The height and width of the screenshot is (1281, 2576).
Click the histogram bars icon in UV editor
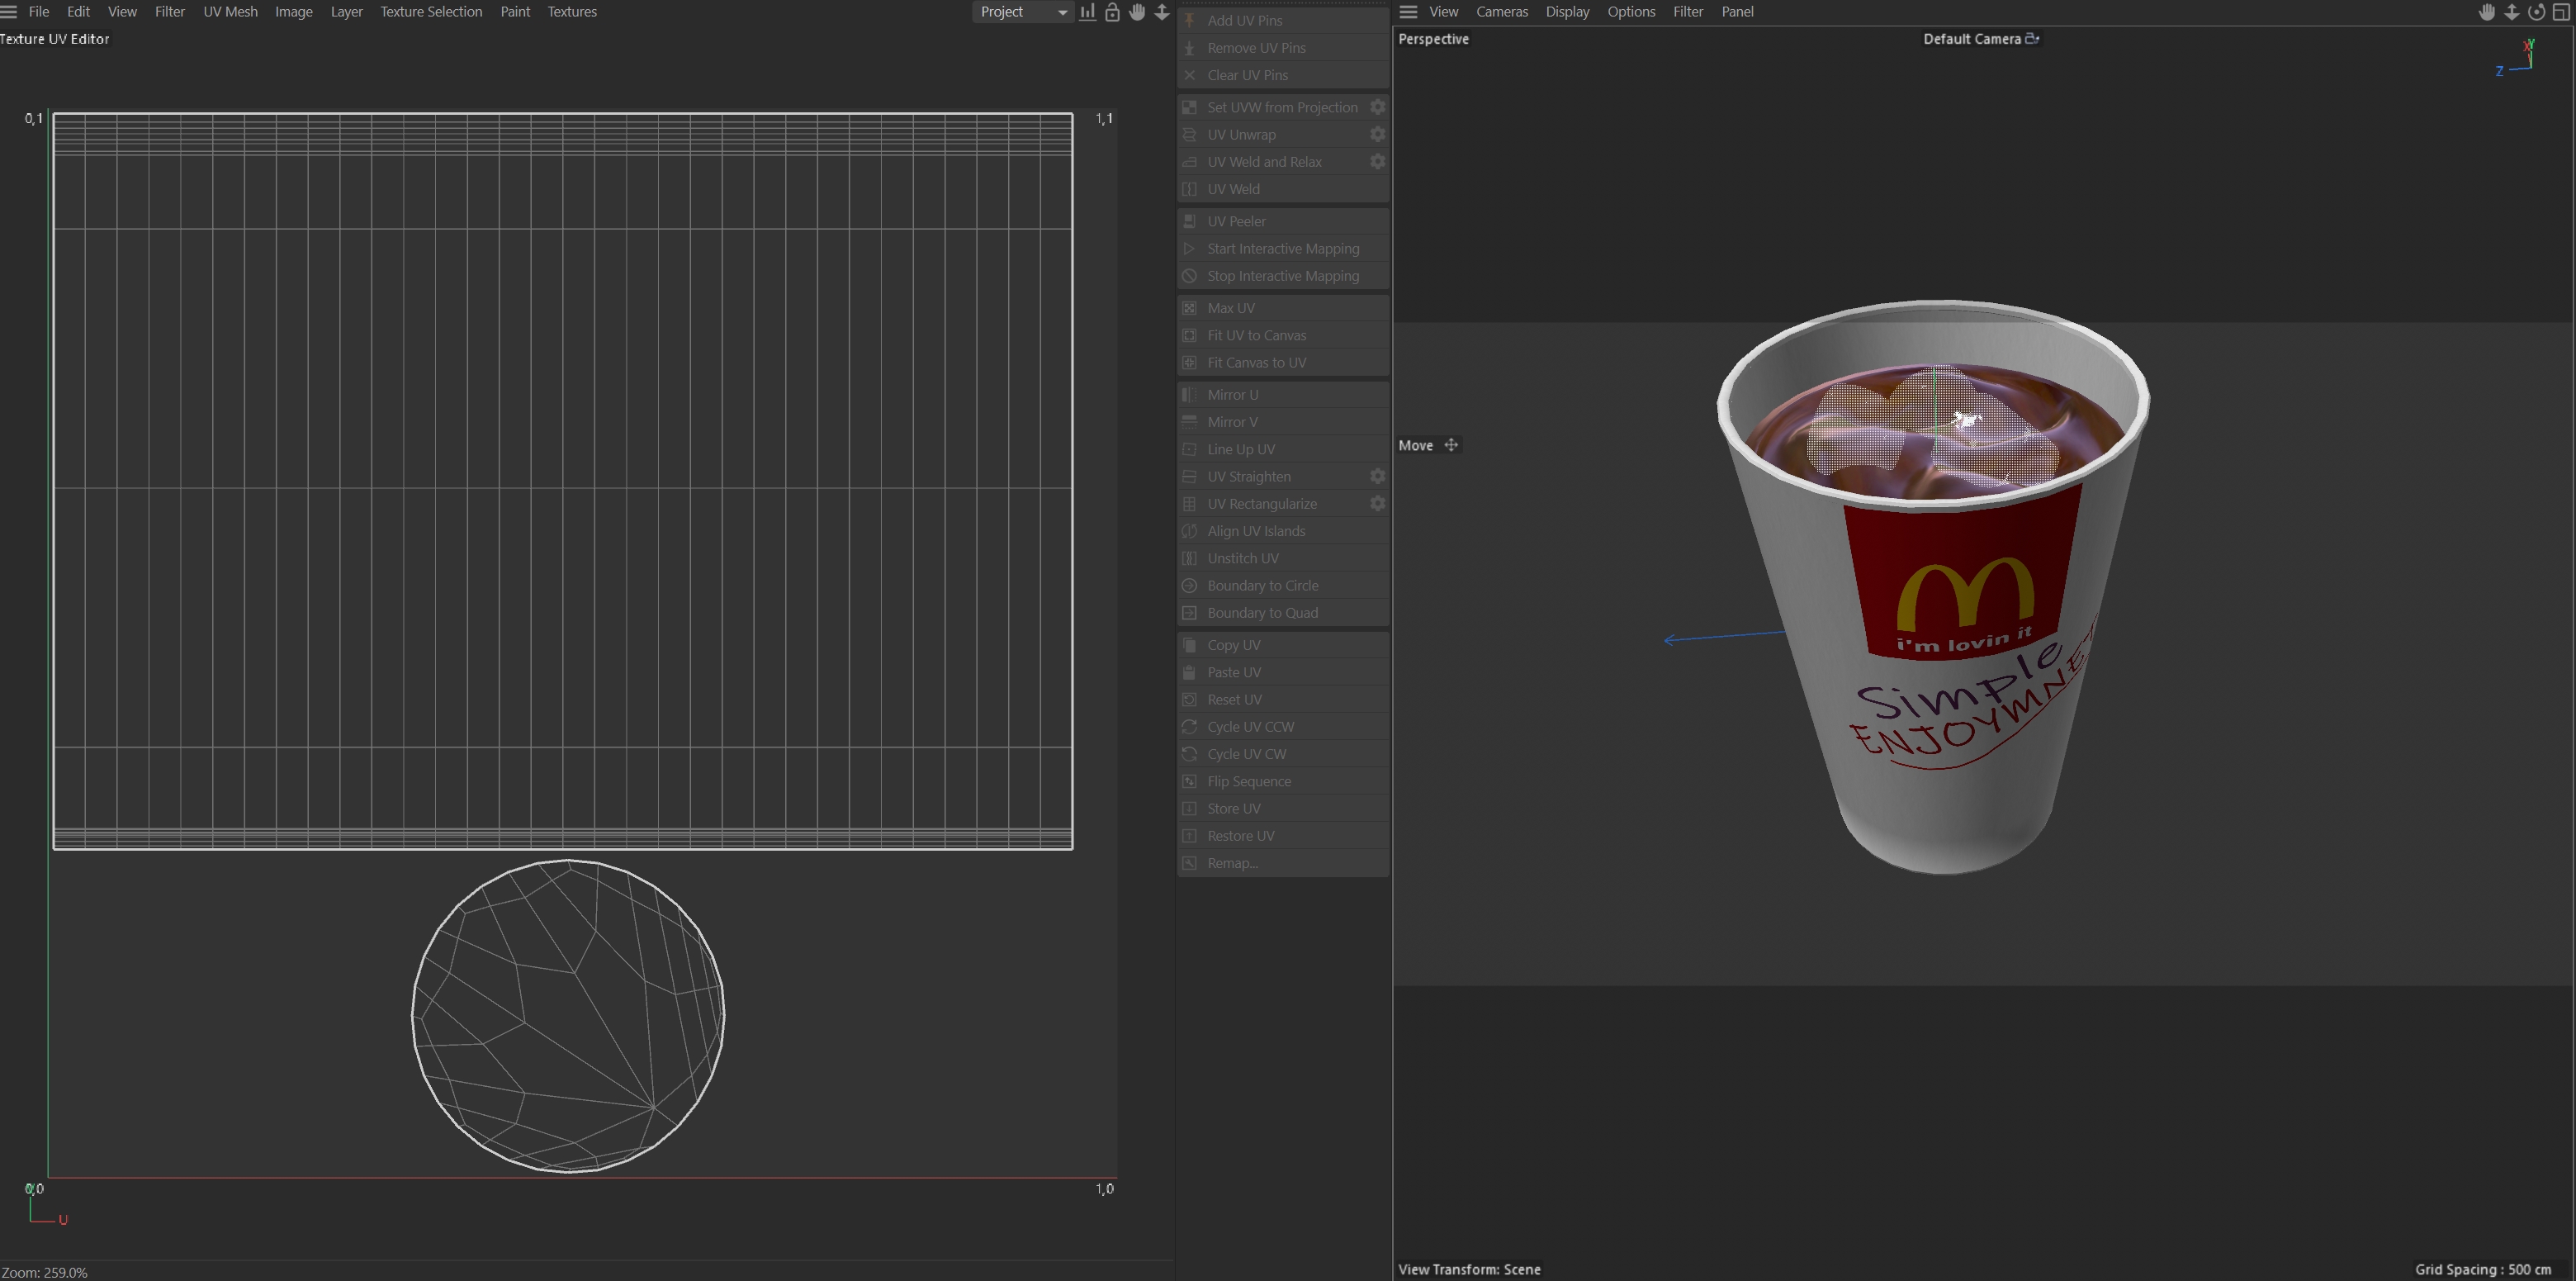(x=1087, y=12)
